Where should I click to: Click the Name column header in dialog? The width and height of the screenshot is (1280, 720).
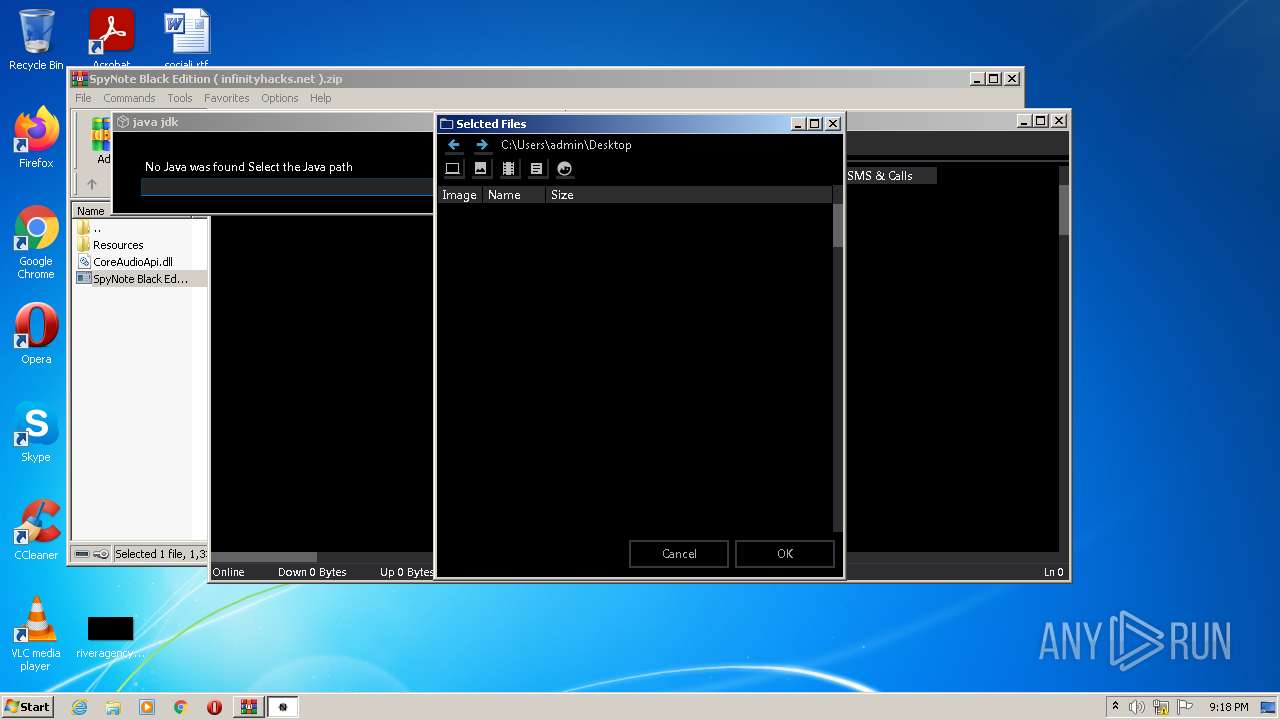514,195
